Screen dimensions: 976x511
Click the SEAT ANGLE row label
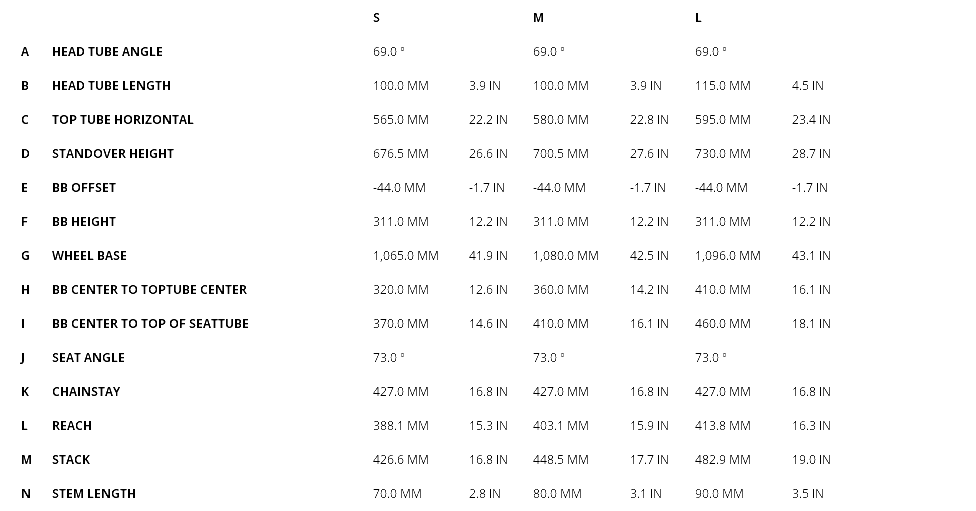[x=88, y=358]
